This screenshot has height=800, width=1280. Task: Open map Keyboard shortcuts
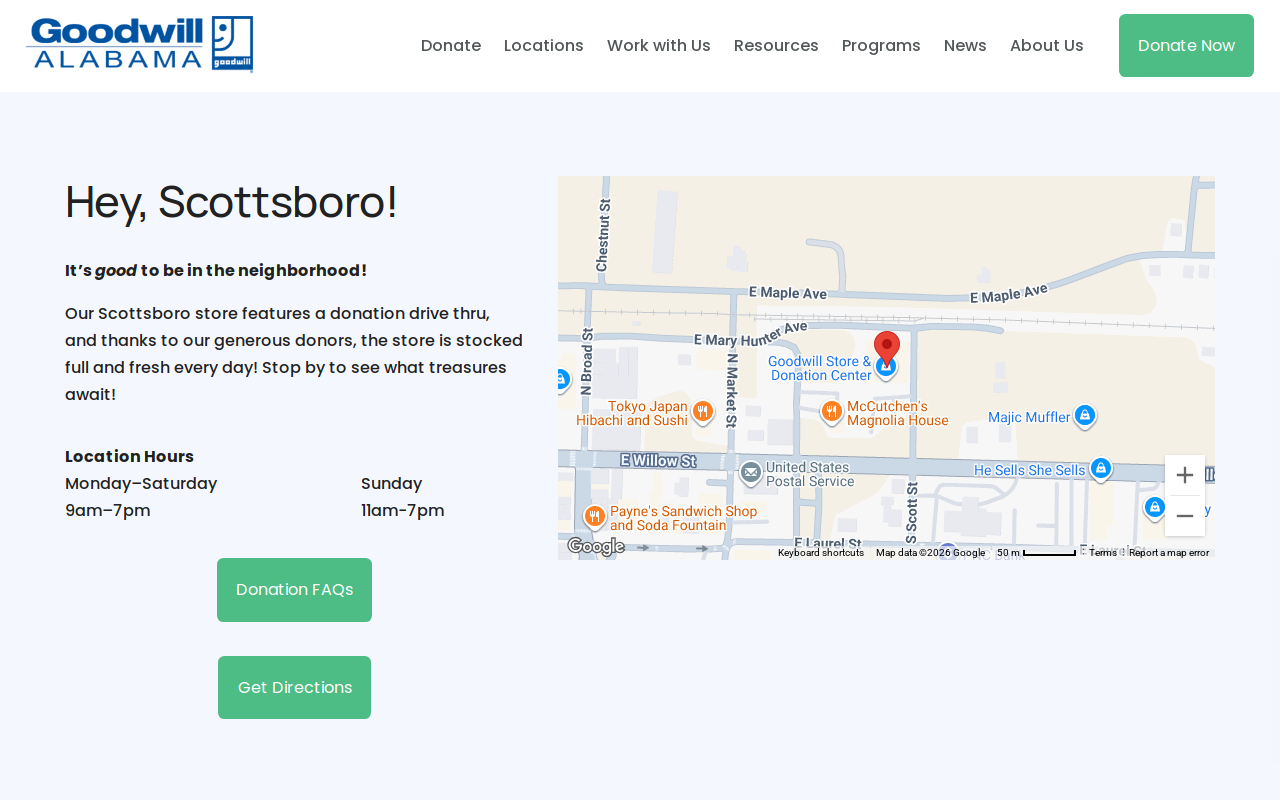pos(821,553)
